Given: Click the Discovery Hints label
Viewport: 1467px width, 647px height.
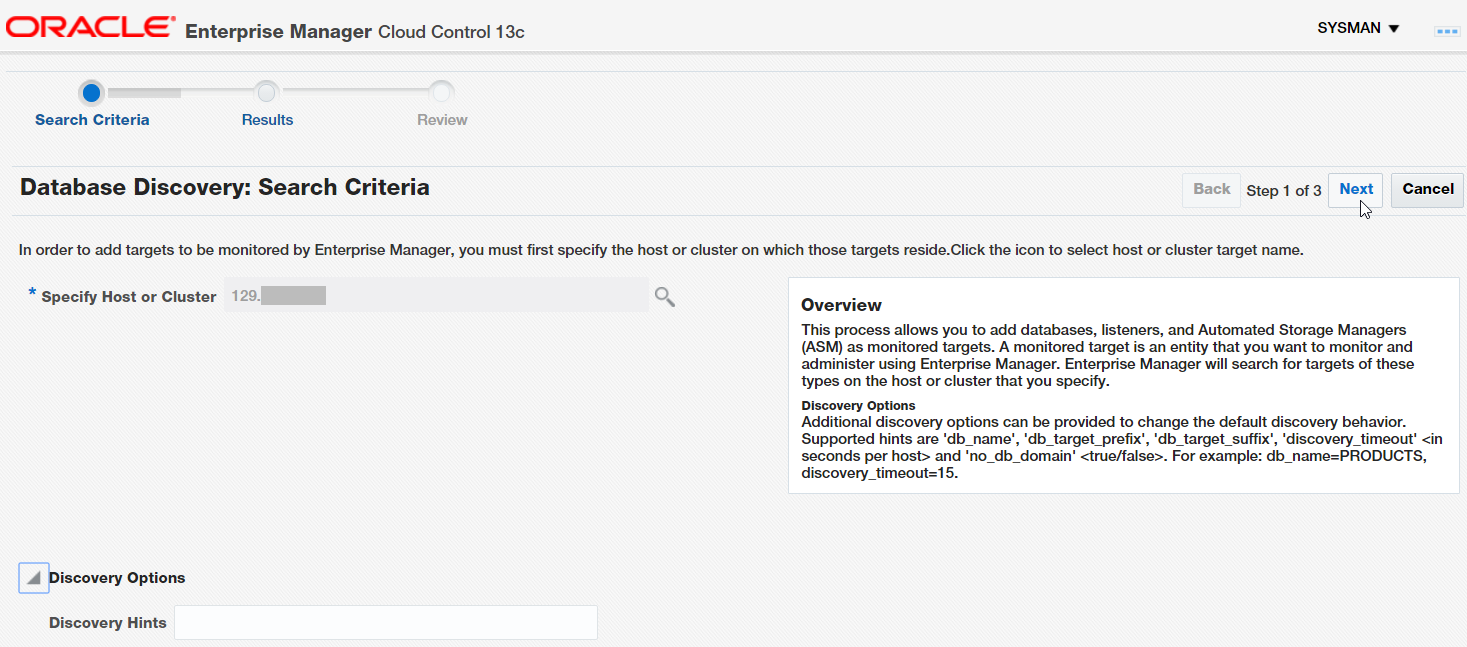Looking at the screenshot, I should (x=108, y=623).
